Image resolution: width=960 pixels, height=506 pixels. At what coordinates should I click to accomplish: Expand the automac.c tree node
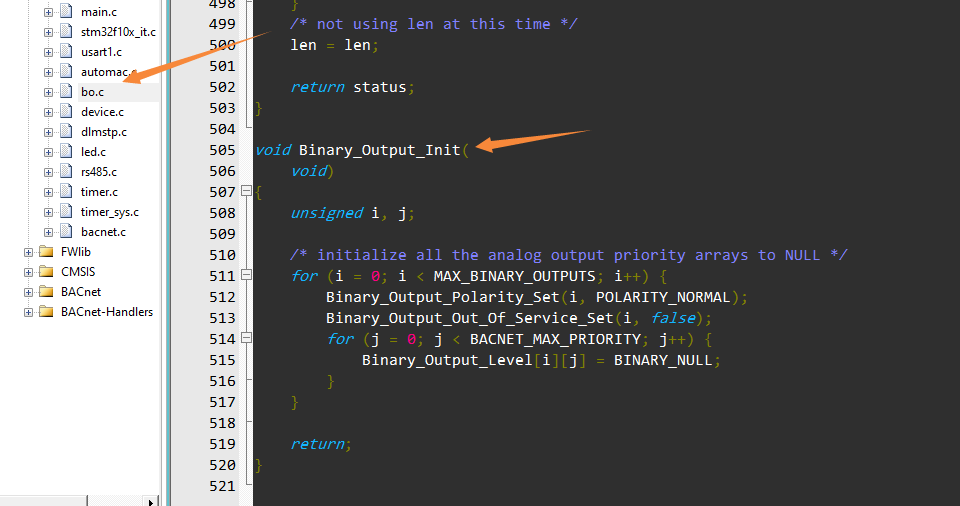pos(48,72)
